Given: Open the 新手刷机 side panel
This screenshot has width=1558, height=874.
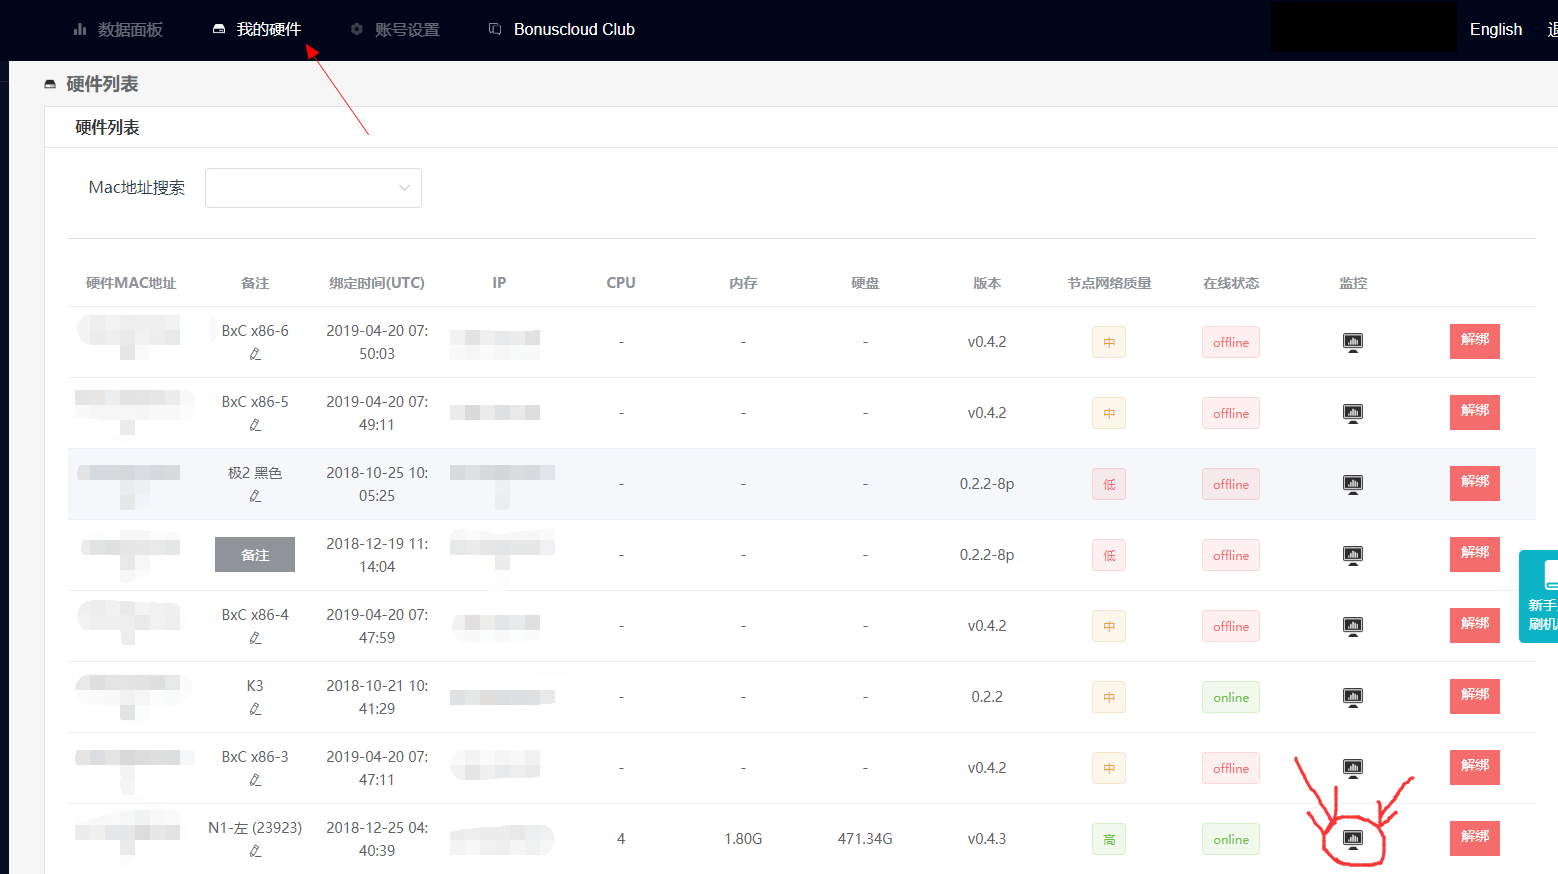Looking at the screenshot, I should [1539, 597].
